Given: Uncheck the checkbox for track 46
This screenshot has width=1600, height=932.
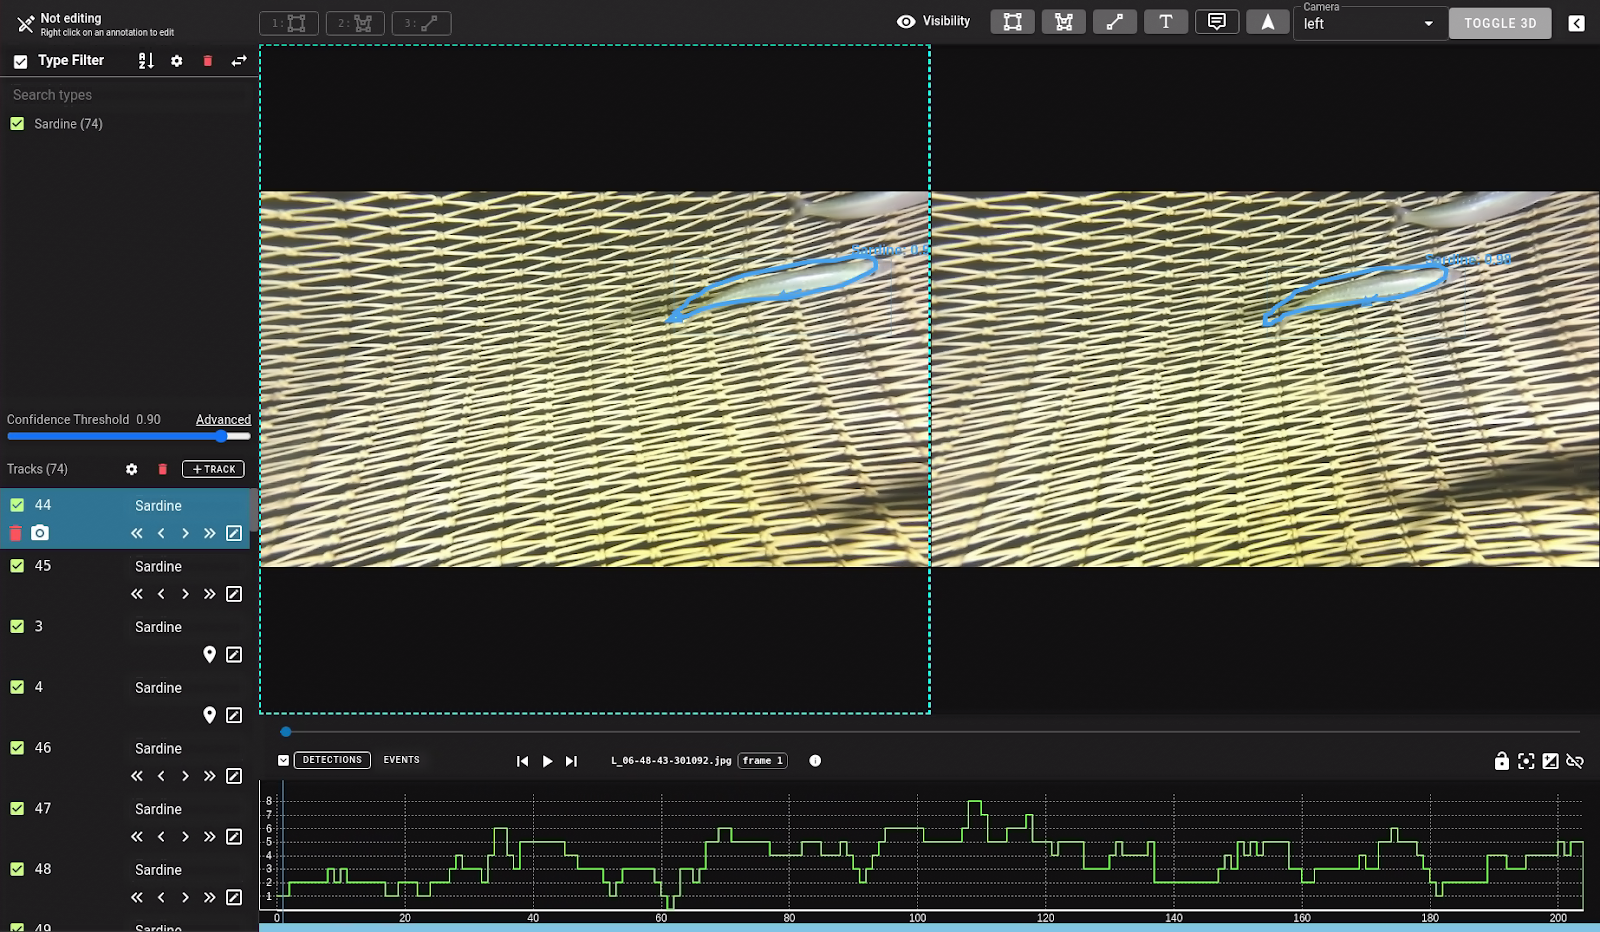Looking at the screenshot, I should click(x=17, y=748).
